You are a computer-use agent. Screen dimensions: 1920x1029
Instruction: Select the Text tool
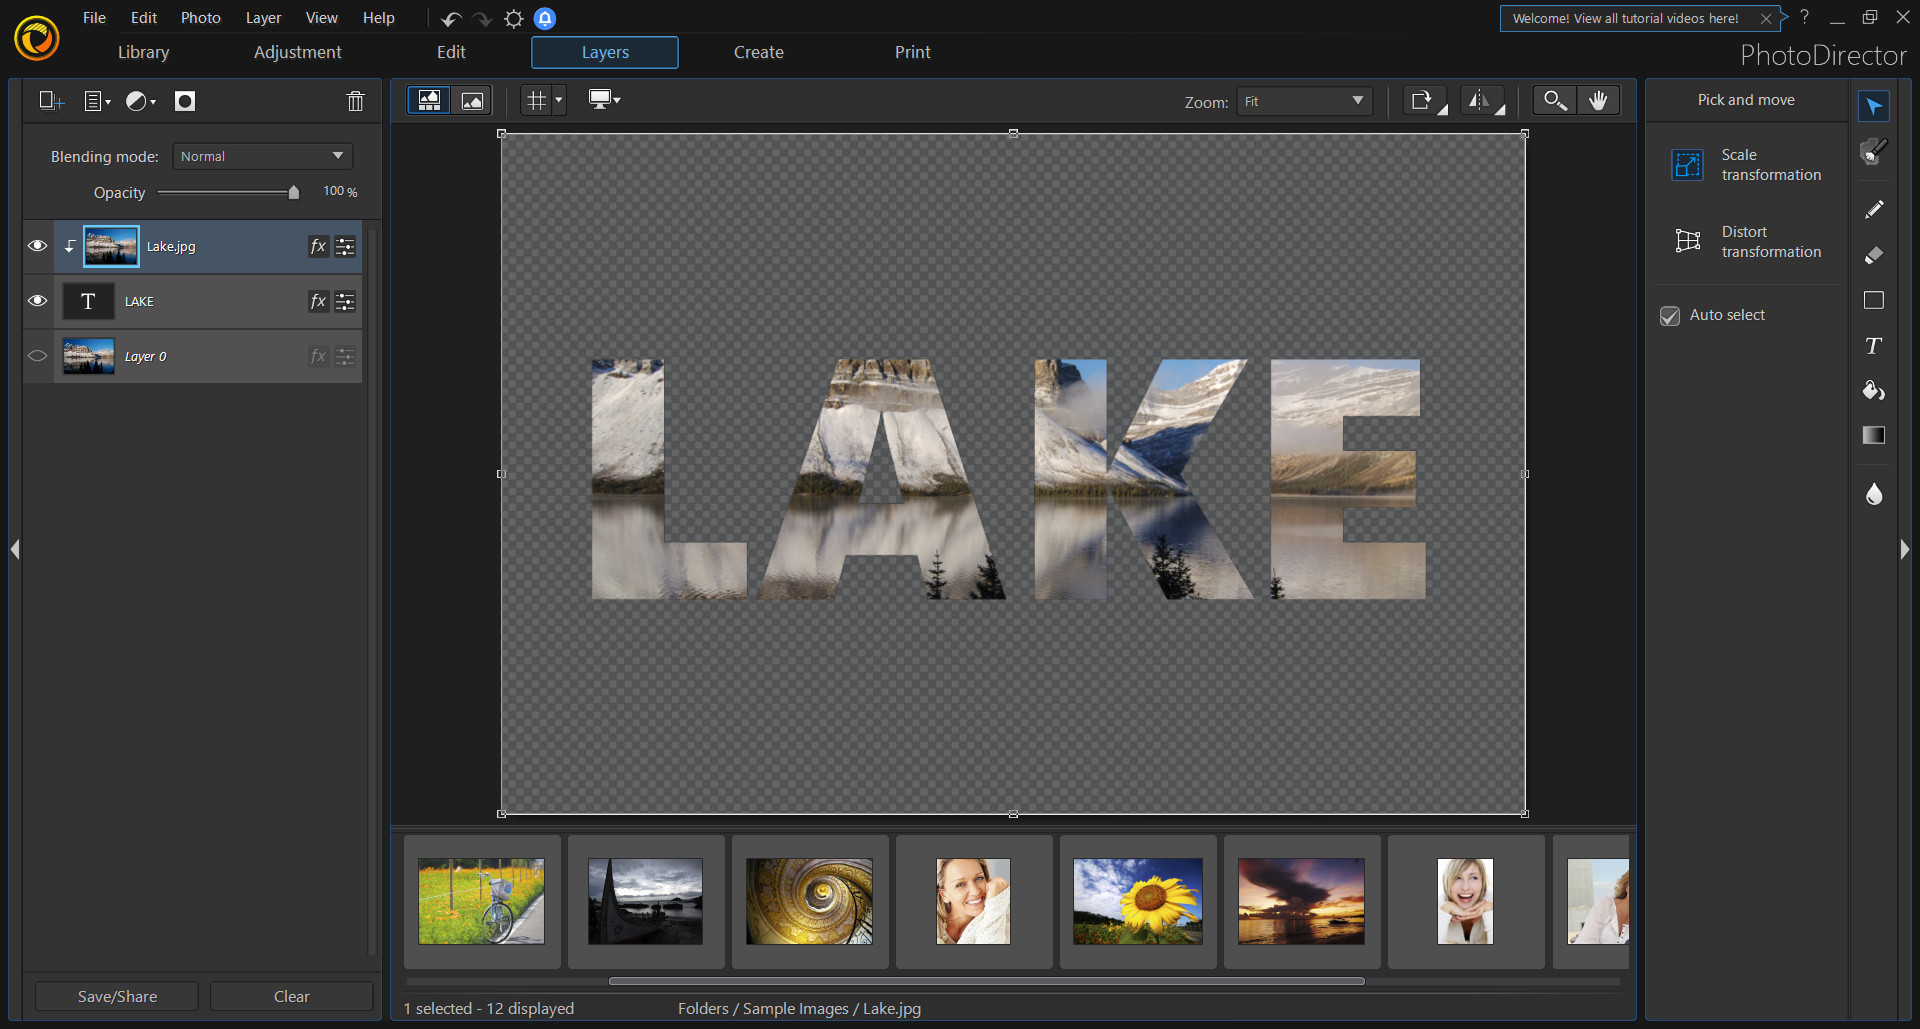[1875, 346]
